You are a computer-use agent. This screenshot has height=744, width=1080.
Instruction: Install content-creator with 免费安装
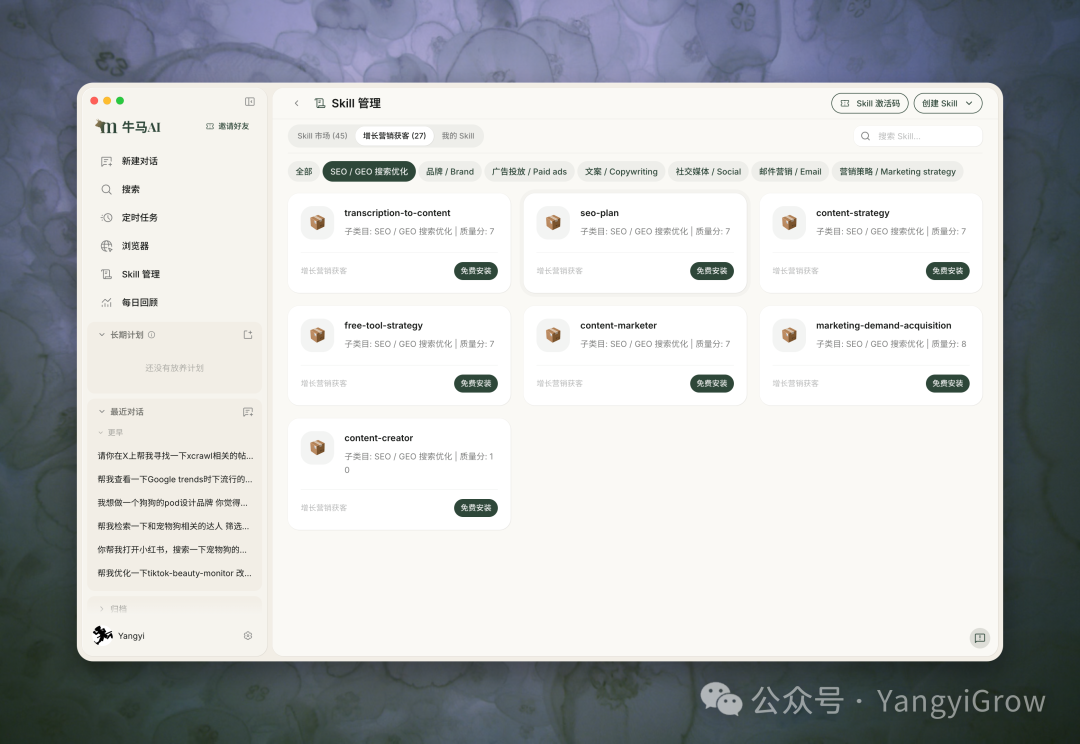[476, 508]
